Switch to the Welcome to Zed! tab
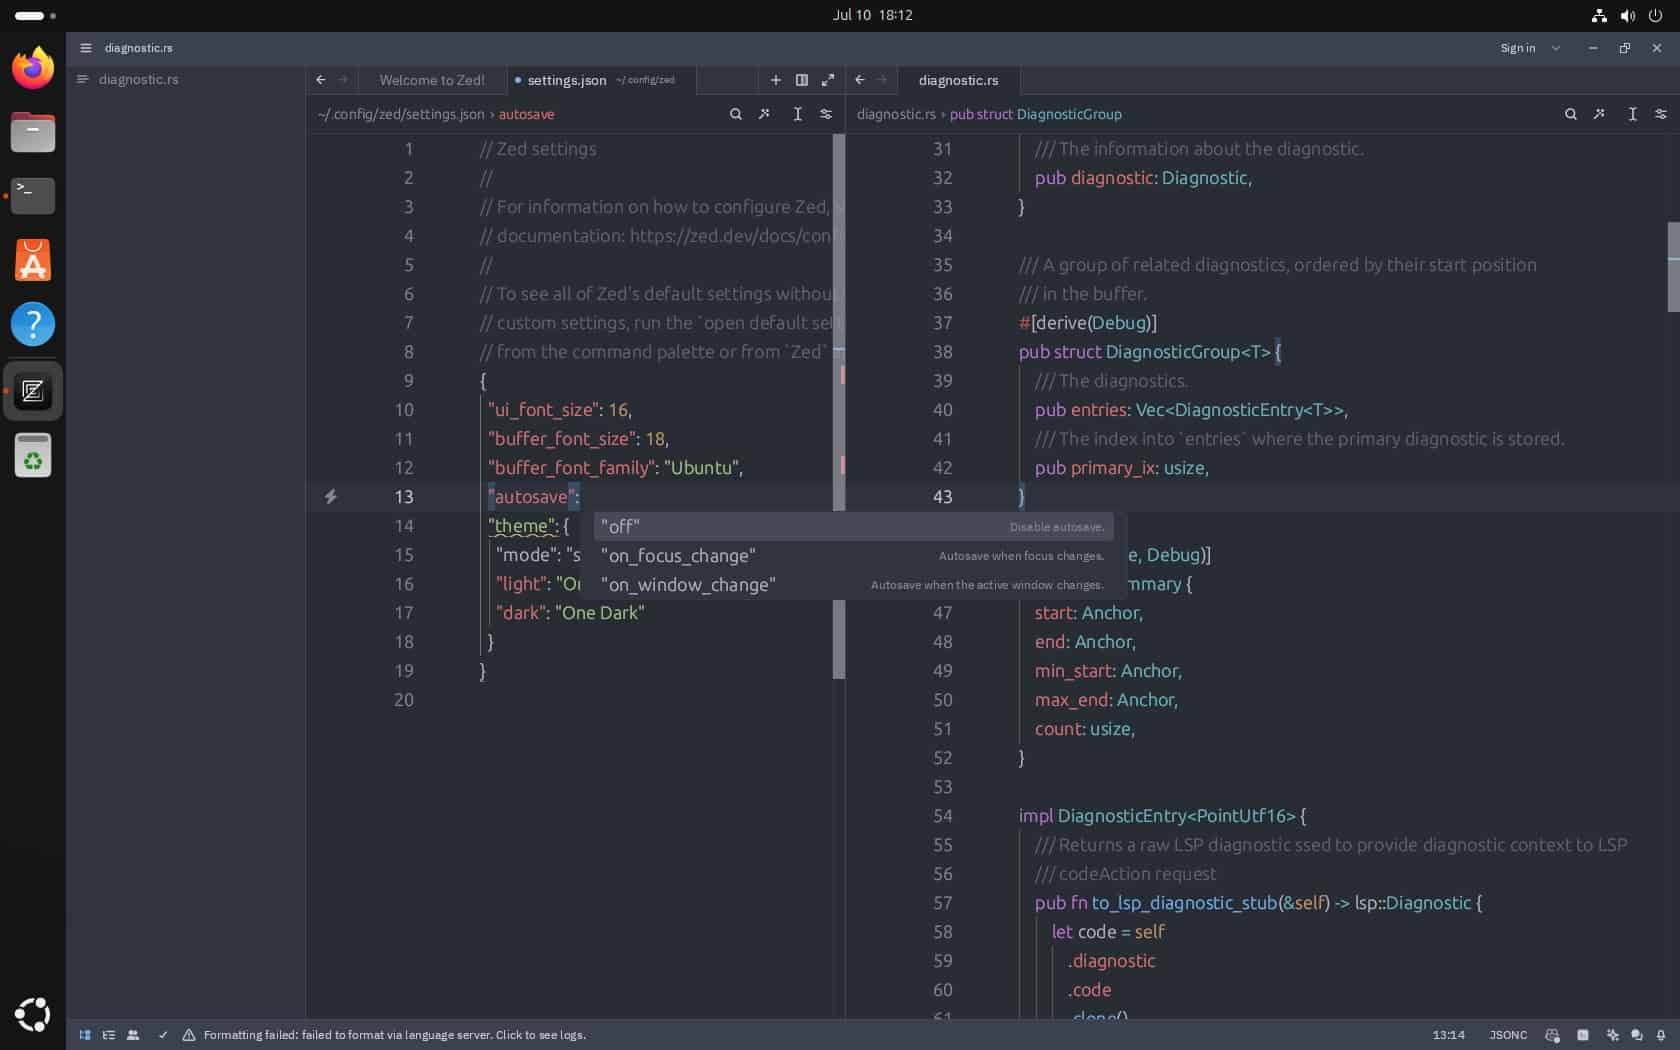1680x1050 pixels. 431,80
